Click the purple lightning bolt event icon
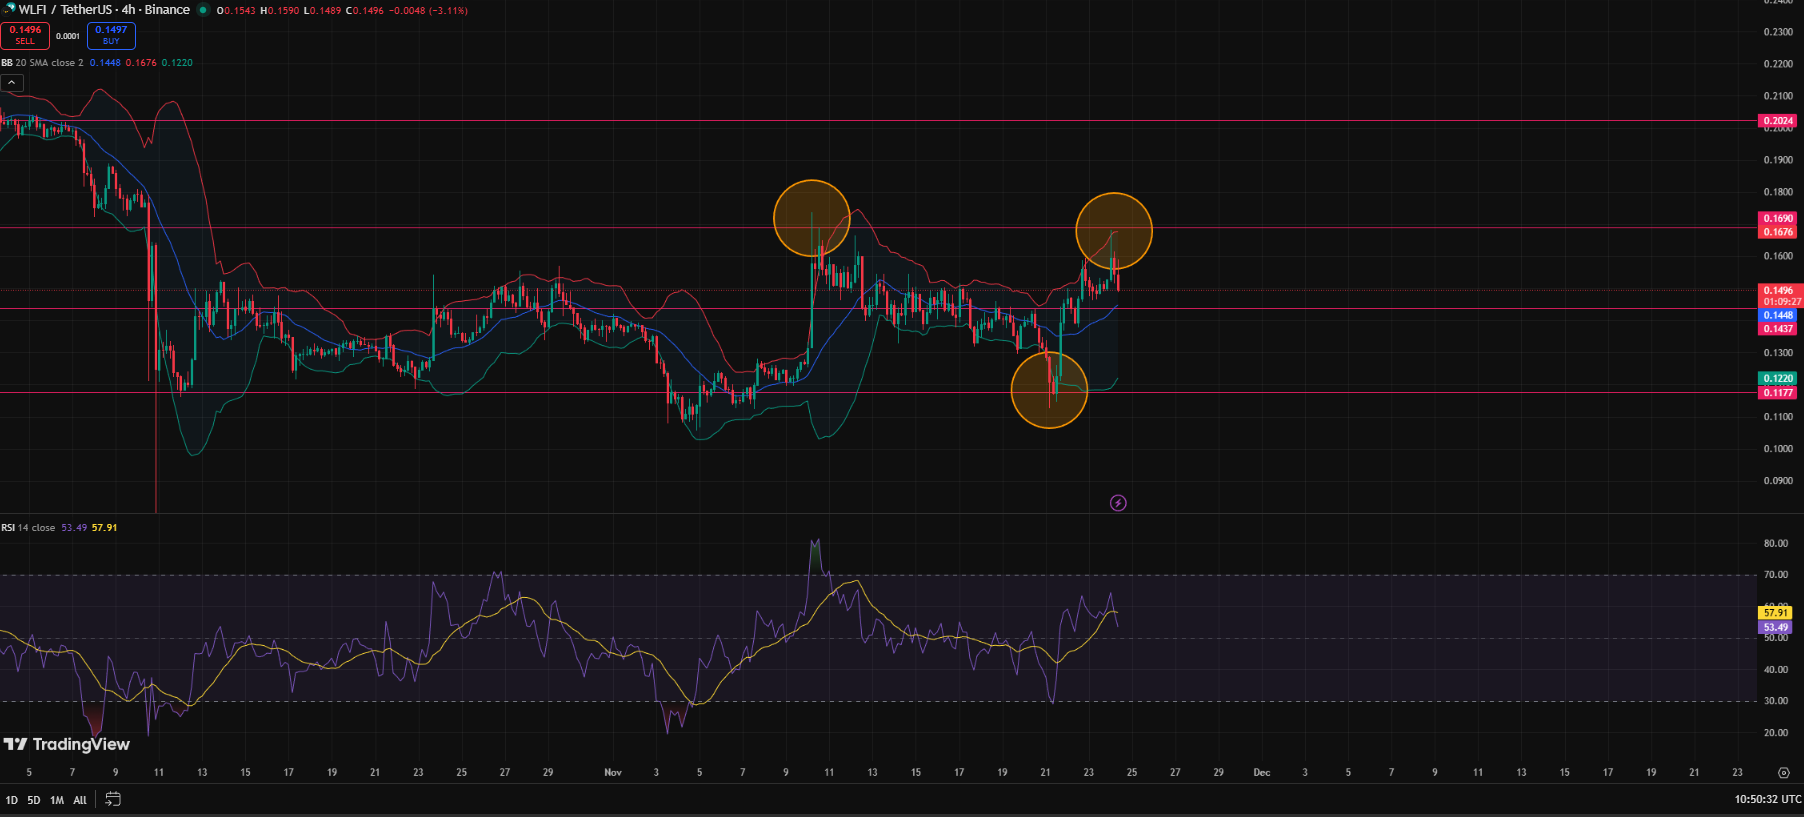This screenshot has height=817, width=1804. tap(1118, 503)
